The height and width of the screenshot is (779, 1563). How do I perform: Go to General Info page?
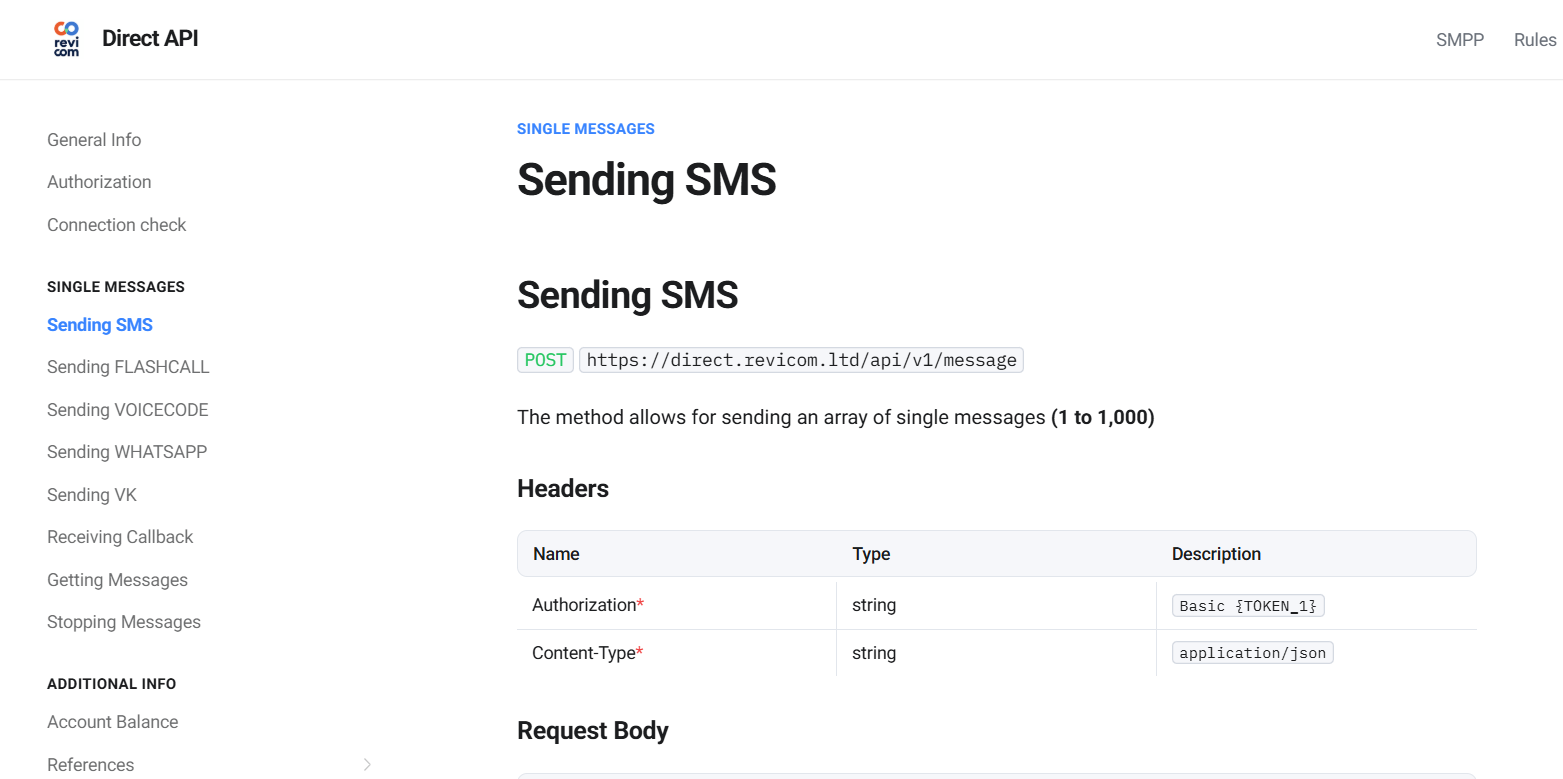[94, 140]
